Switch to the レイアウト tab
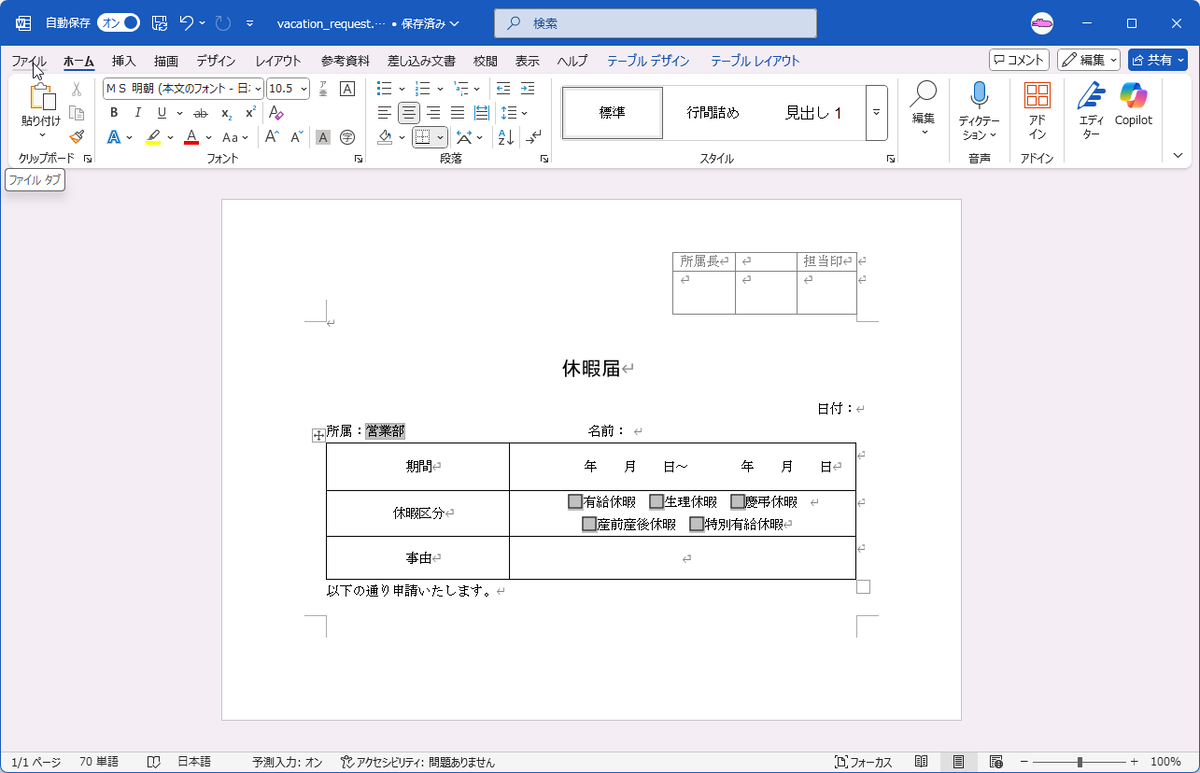 coord(278,61)
